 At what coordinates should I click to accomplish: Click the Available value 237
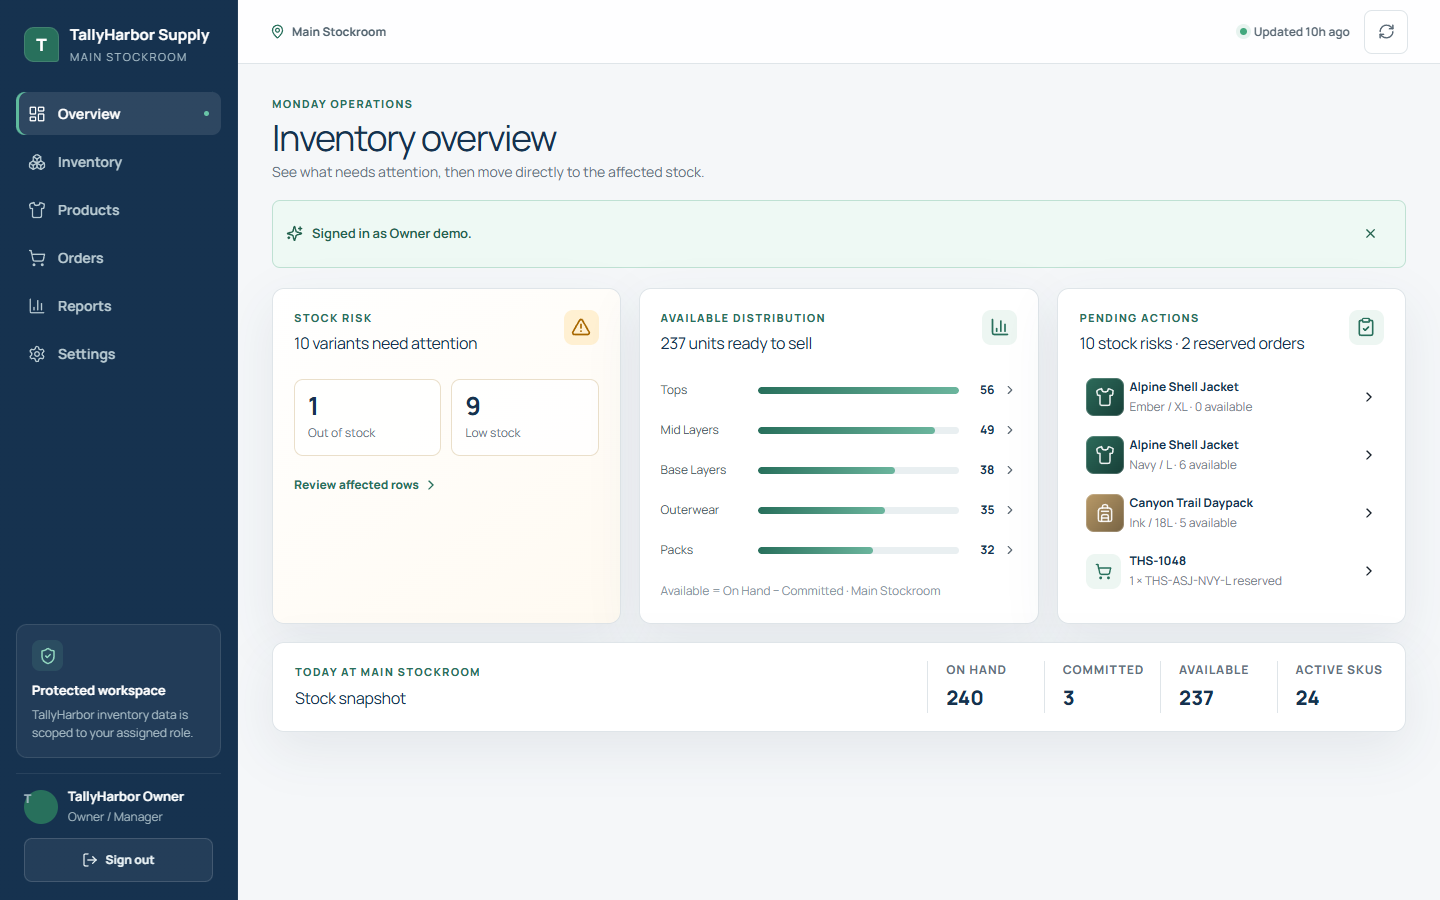[x=1196, y=698]
